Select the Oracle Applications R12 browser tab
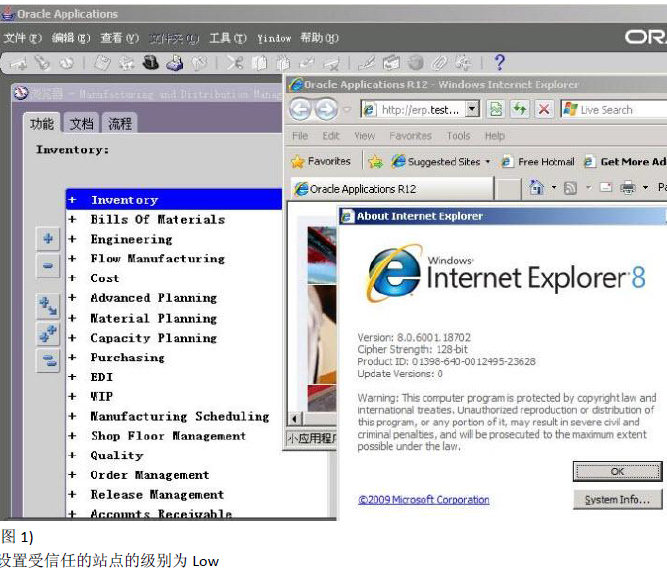667x578 pixels. pos(392,188)
